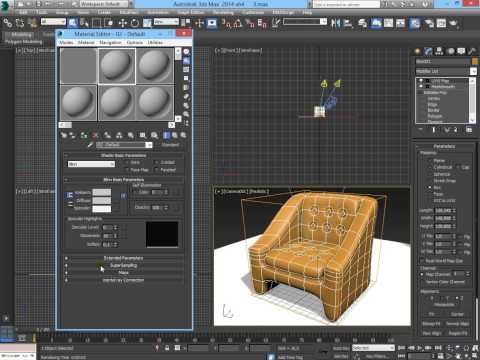Screen dimensions: 480x360
Task: Open the Navigation menu in Material Editor
Action: click(110, 43)
